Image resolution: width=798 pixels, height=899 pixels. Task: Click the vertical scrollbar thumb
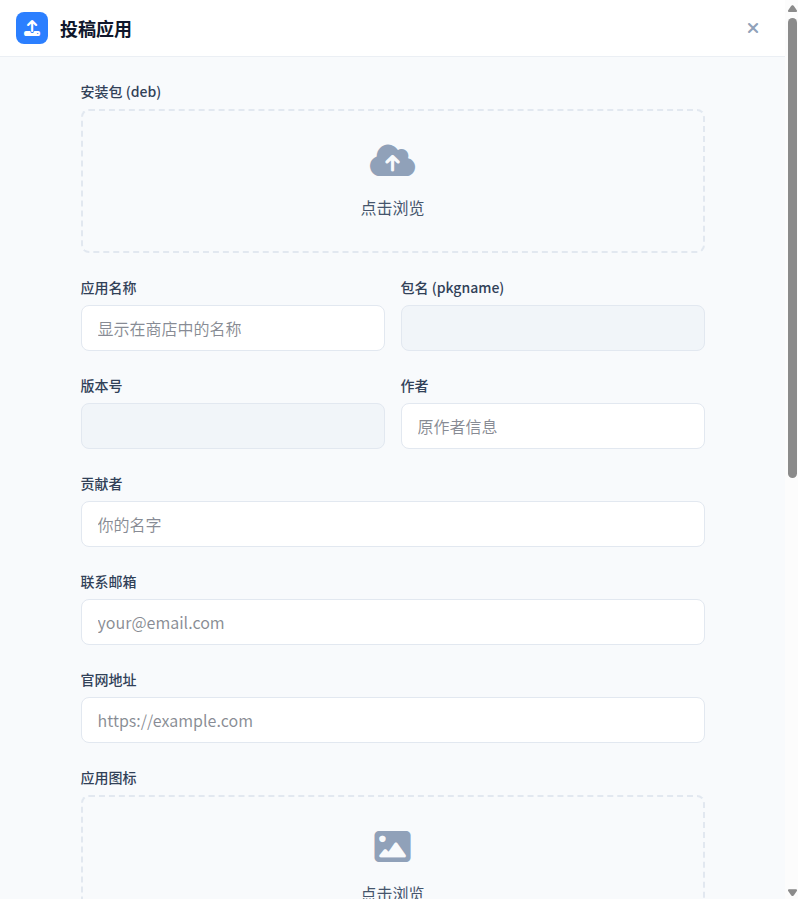(792, 248)
